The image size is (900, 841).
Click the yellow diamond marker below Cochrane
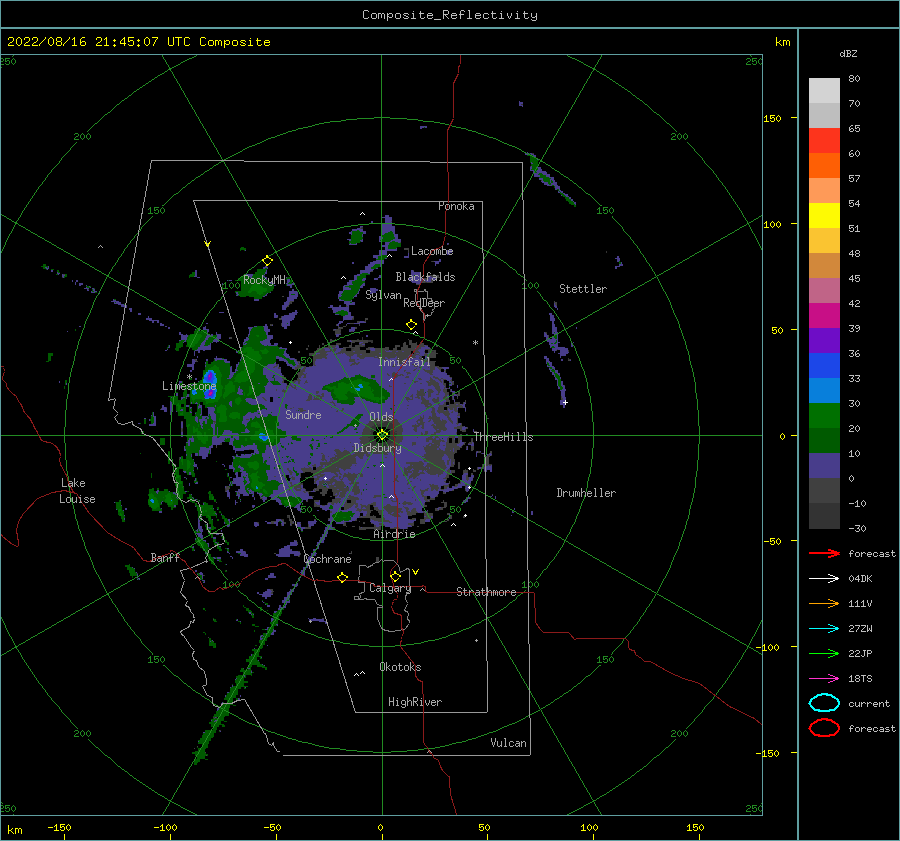click(x=343, y=578)
